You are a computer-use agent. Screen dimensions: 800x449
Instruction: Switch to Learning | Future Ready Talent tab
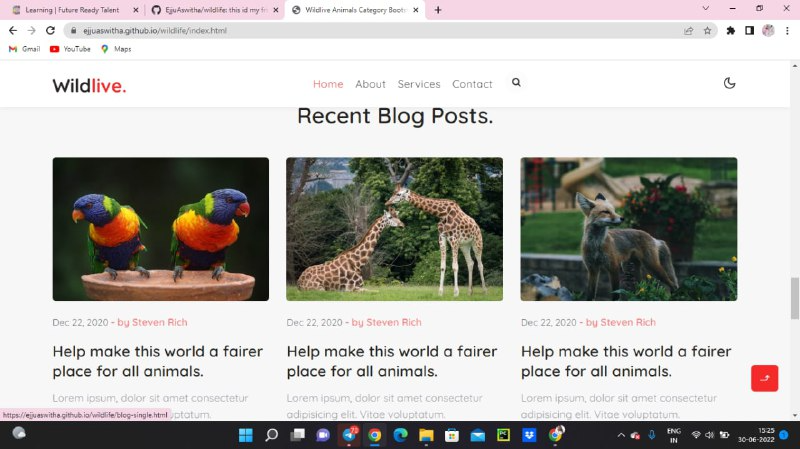pyautogui.click(x=71, y=10)
